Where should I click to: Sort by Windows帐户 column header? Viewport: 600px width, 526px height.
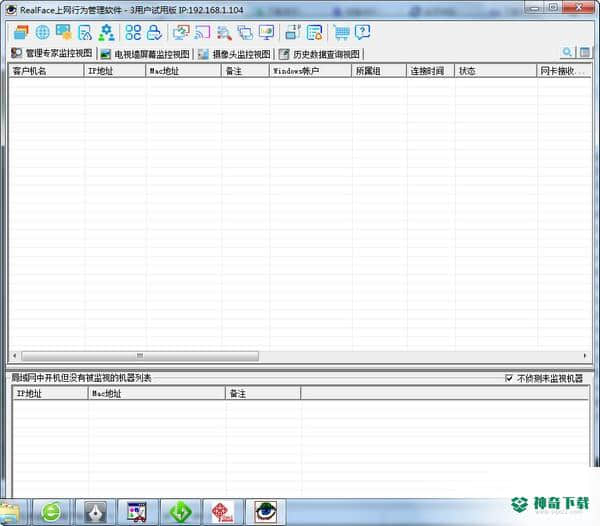(x=310, y=71)
